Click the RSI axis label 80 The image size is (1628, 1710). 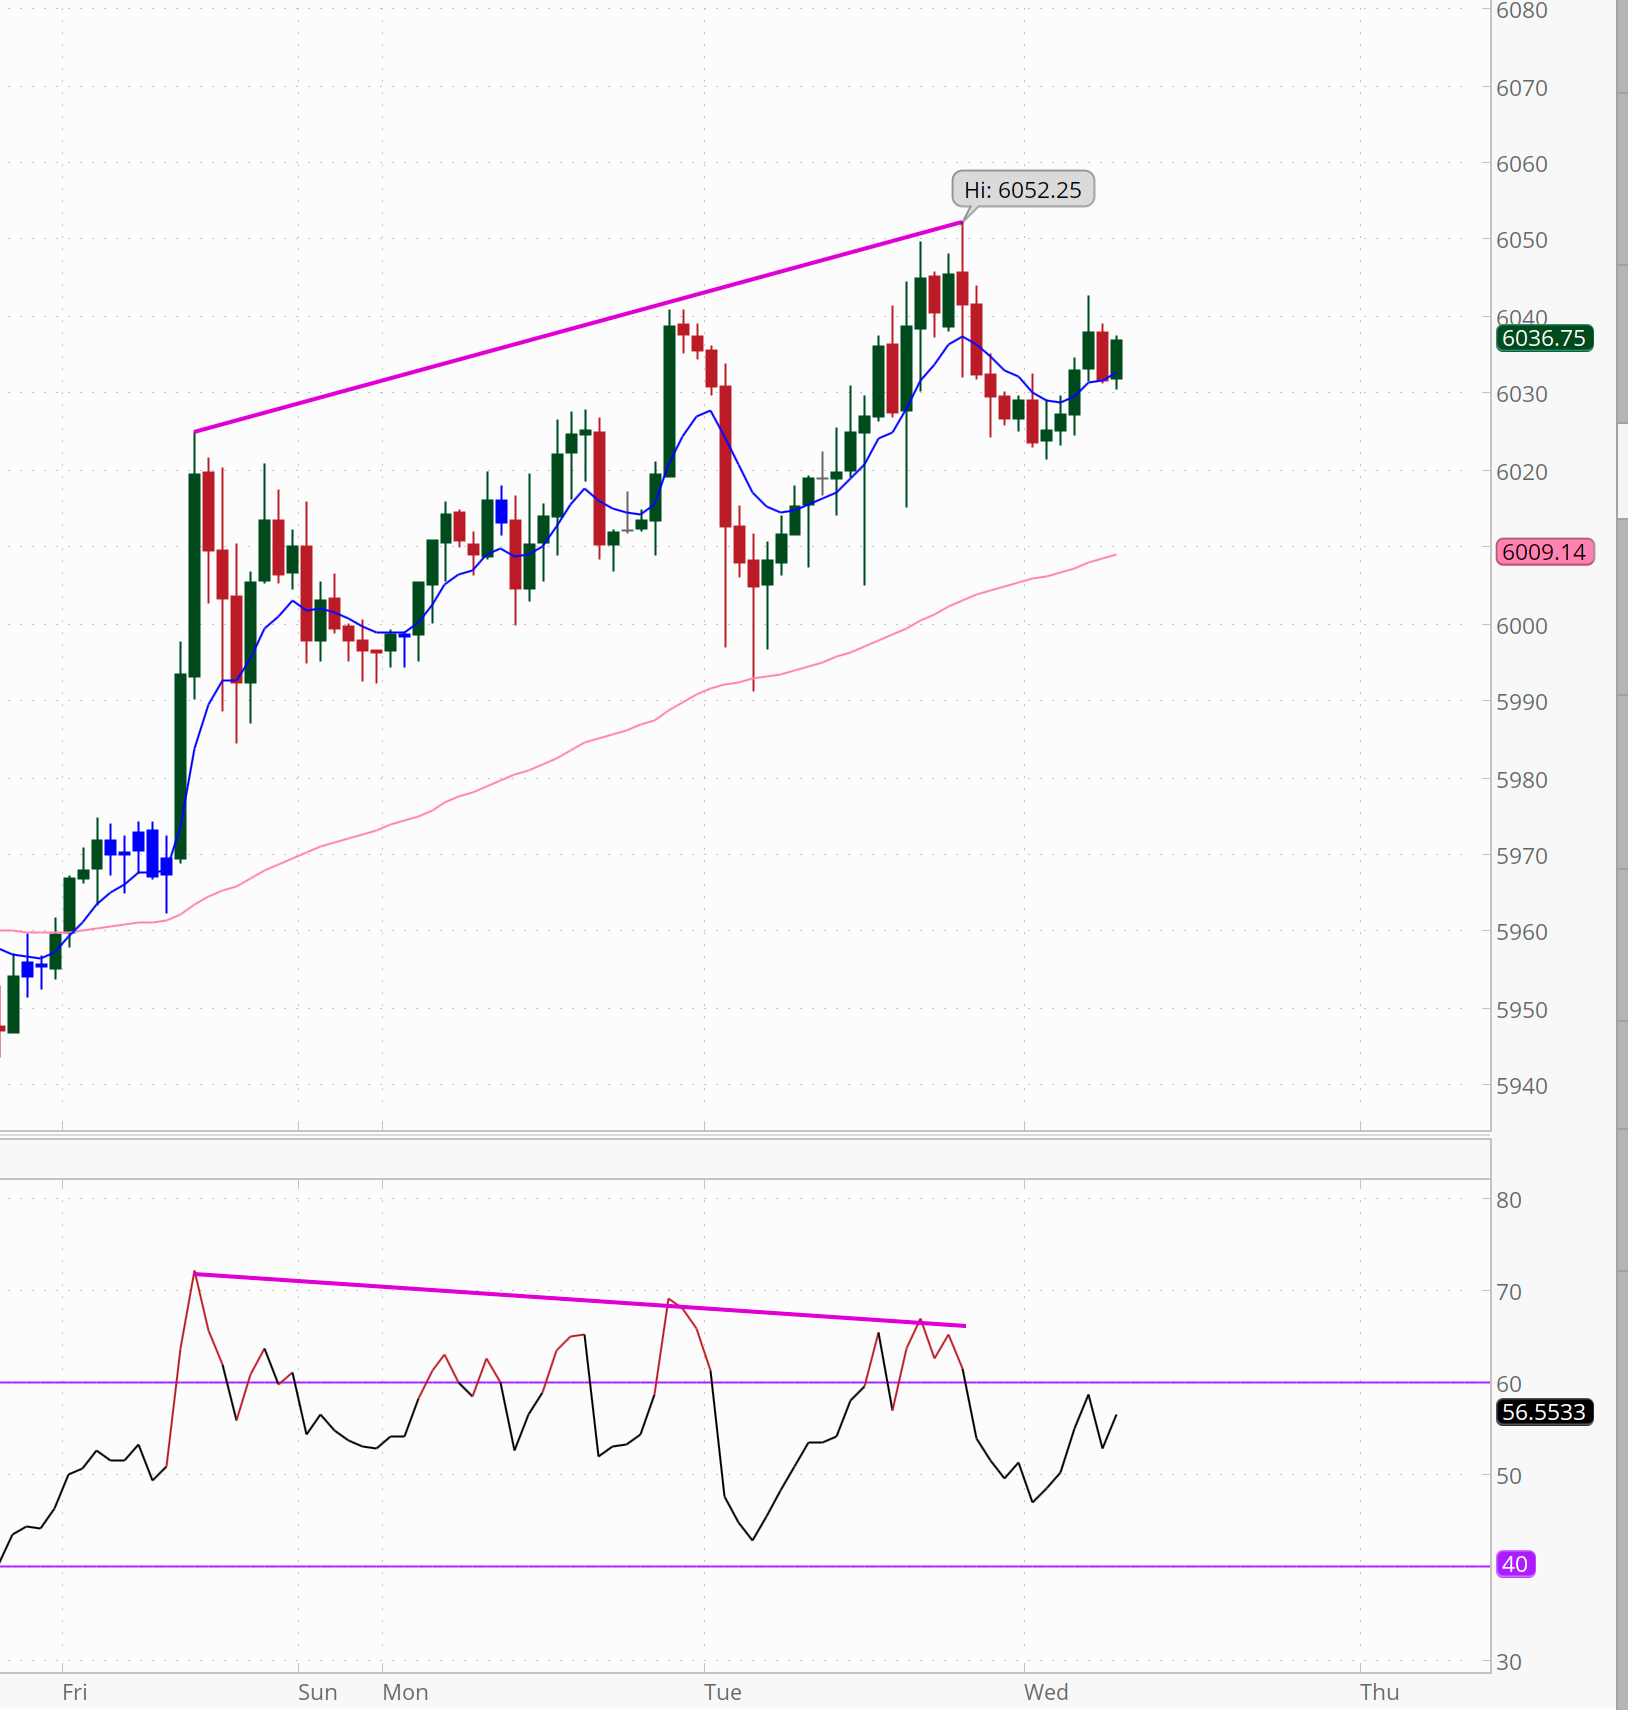pyautogui.click(x=1509, y=1200)
